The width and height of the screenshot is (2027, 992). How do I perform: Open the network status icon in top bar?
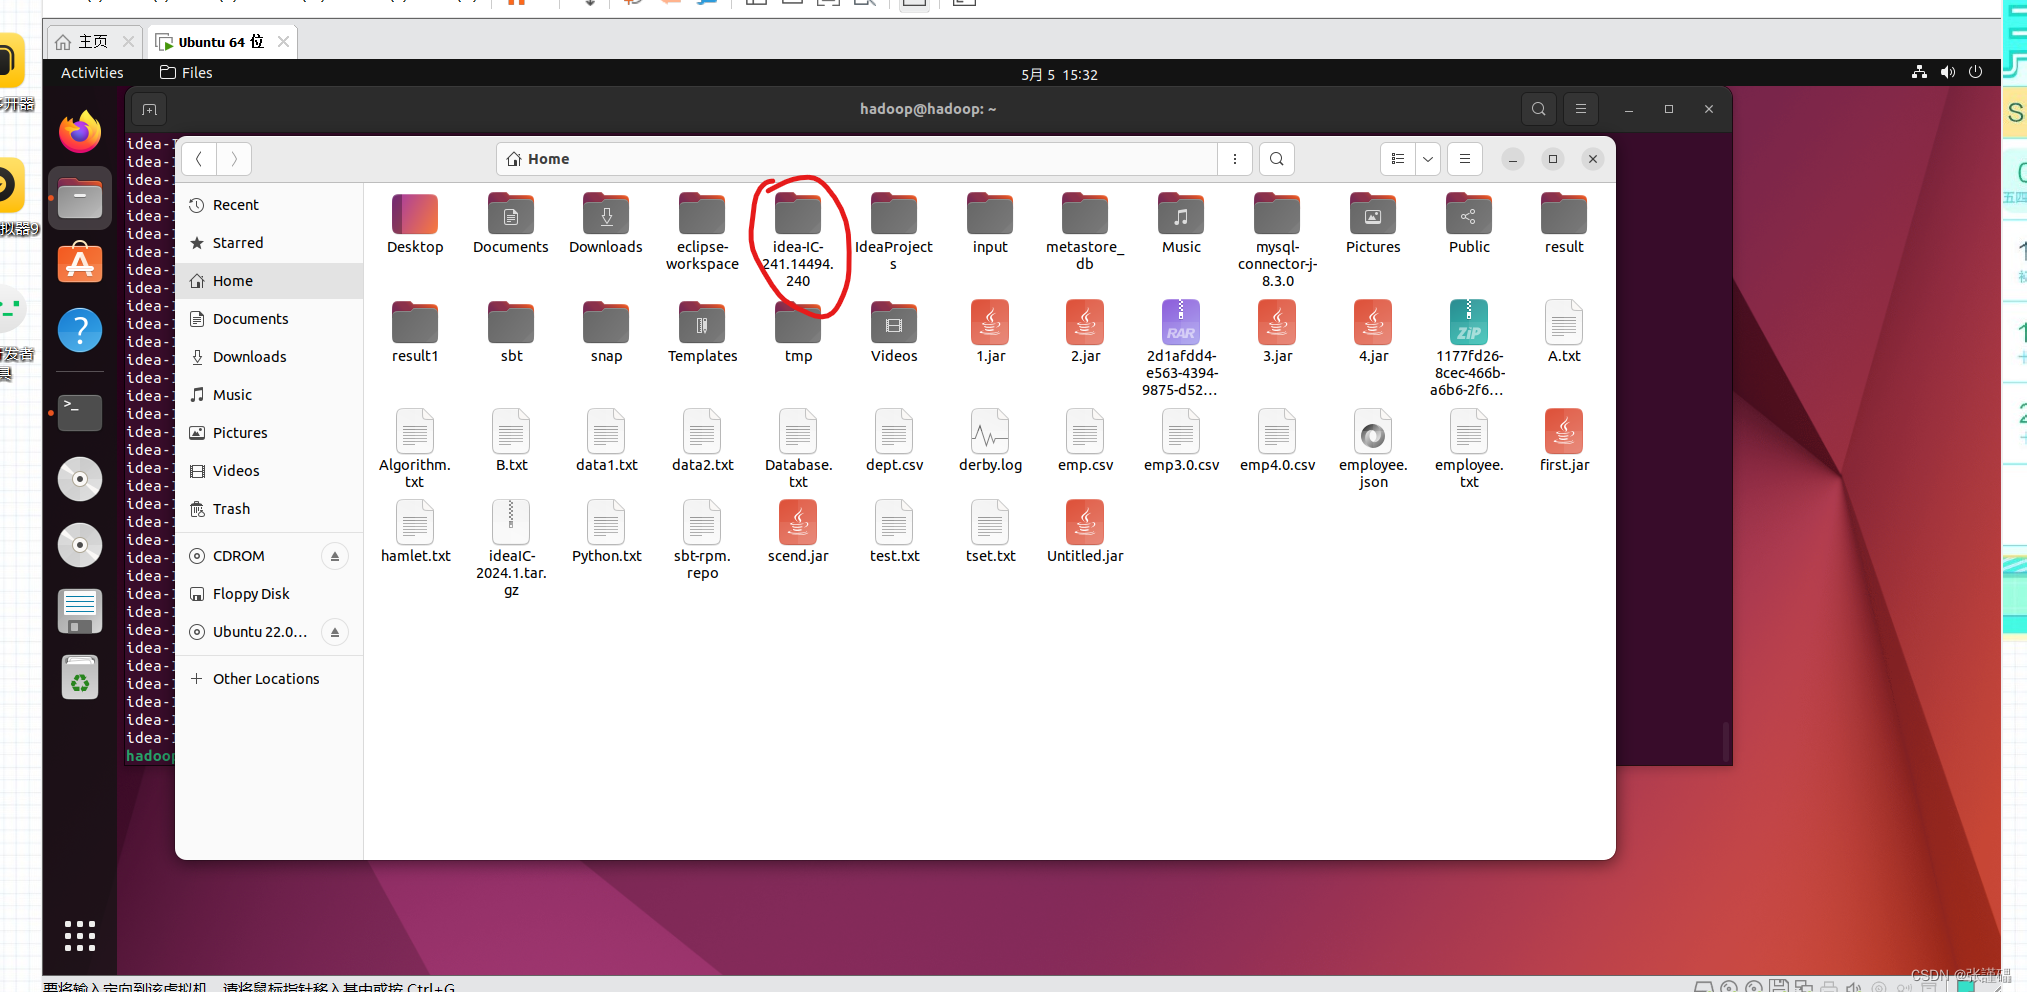tap(1918, 72)
